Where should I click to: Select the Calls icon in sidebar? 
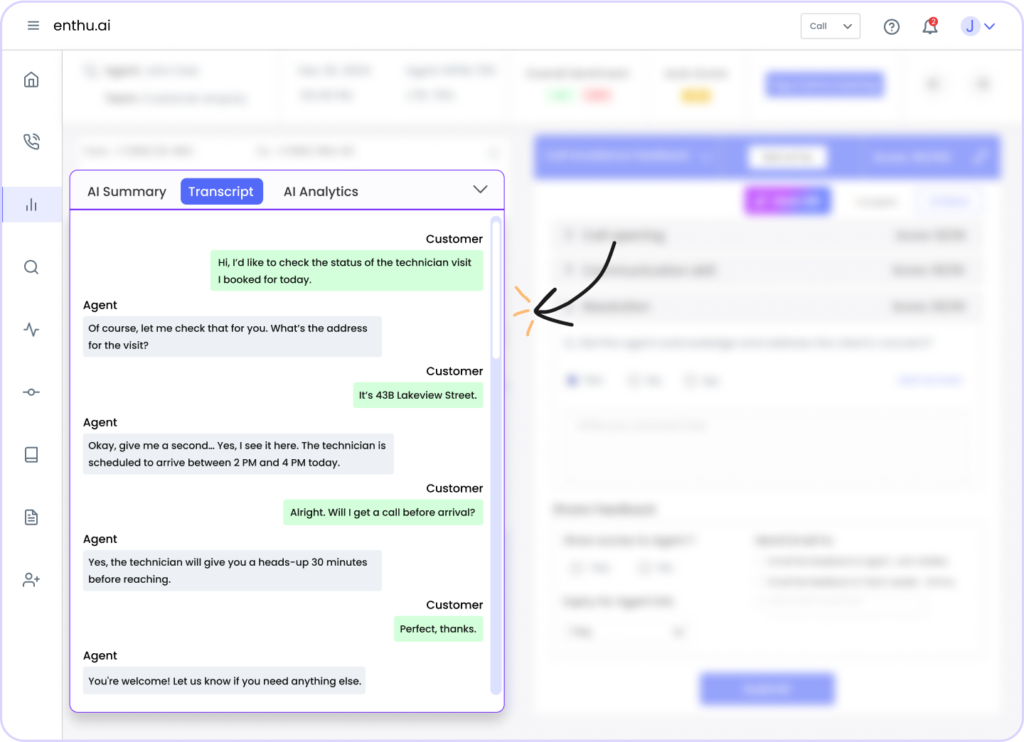[31, 141]
